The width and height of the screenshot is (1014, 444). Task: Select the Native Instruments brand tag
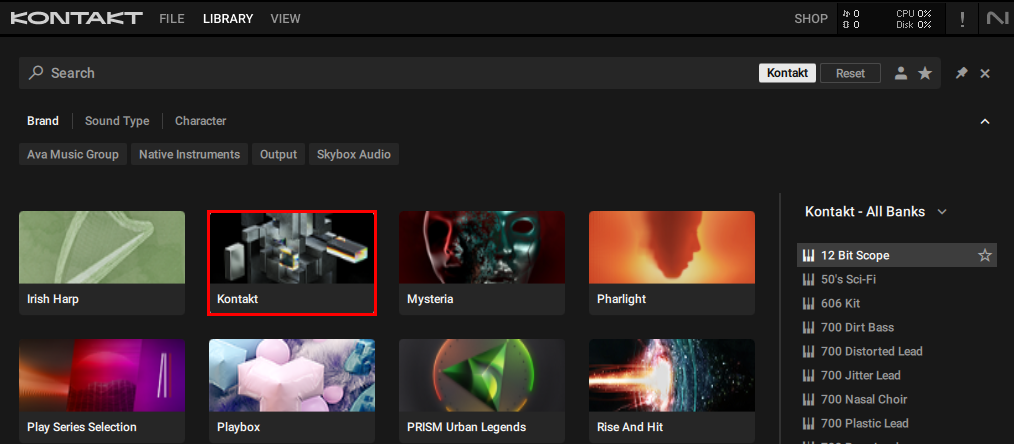tap(189, 154)
